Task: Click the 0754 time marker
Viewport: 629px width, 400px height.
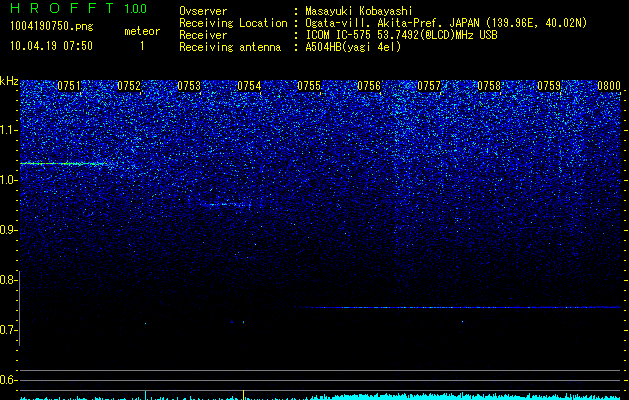Action: point(249,86)
